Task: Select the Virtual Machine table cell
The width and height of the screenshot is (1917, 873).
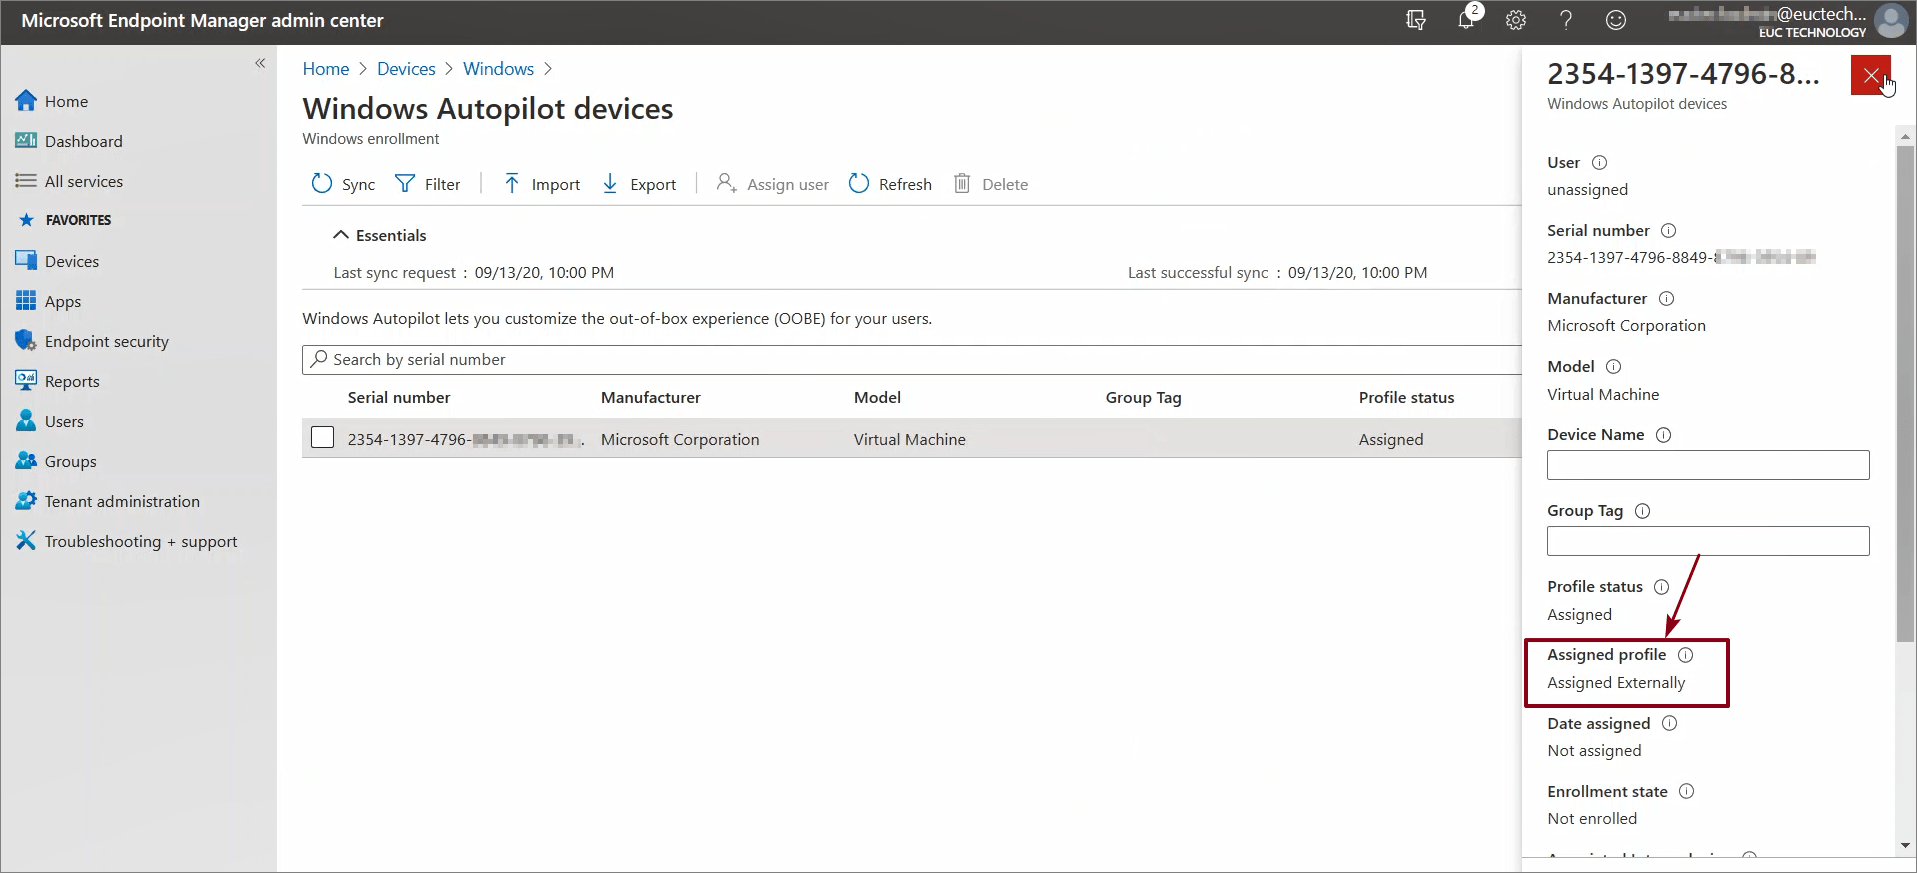Action: [910, 439]
